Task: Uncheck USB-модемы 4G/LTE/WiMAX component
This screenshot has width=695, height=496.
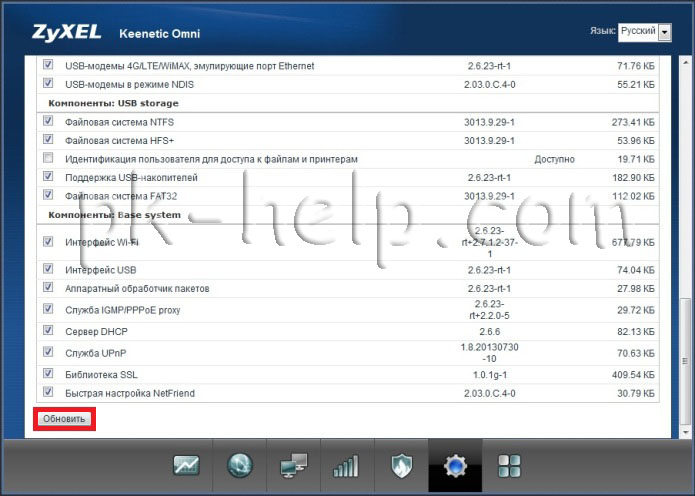Action: (x=48, y=65)
